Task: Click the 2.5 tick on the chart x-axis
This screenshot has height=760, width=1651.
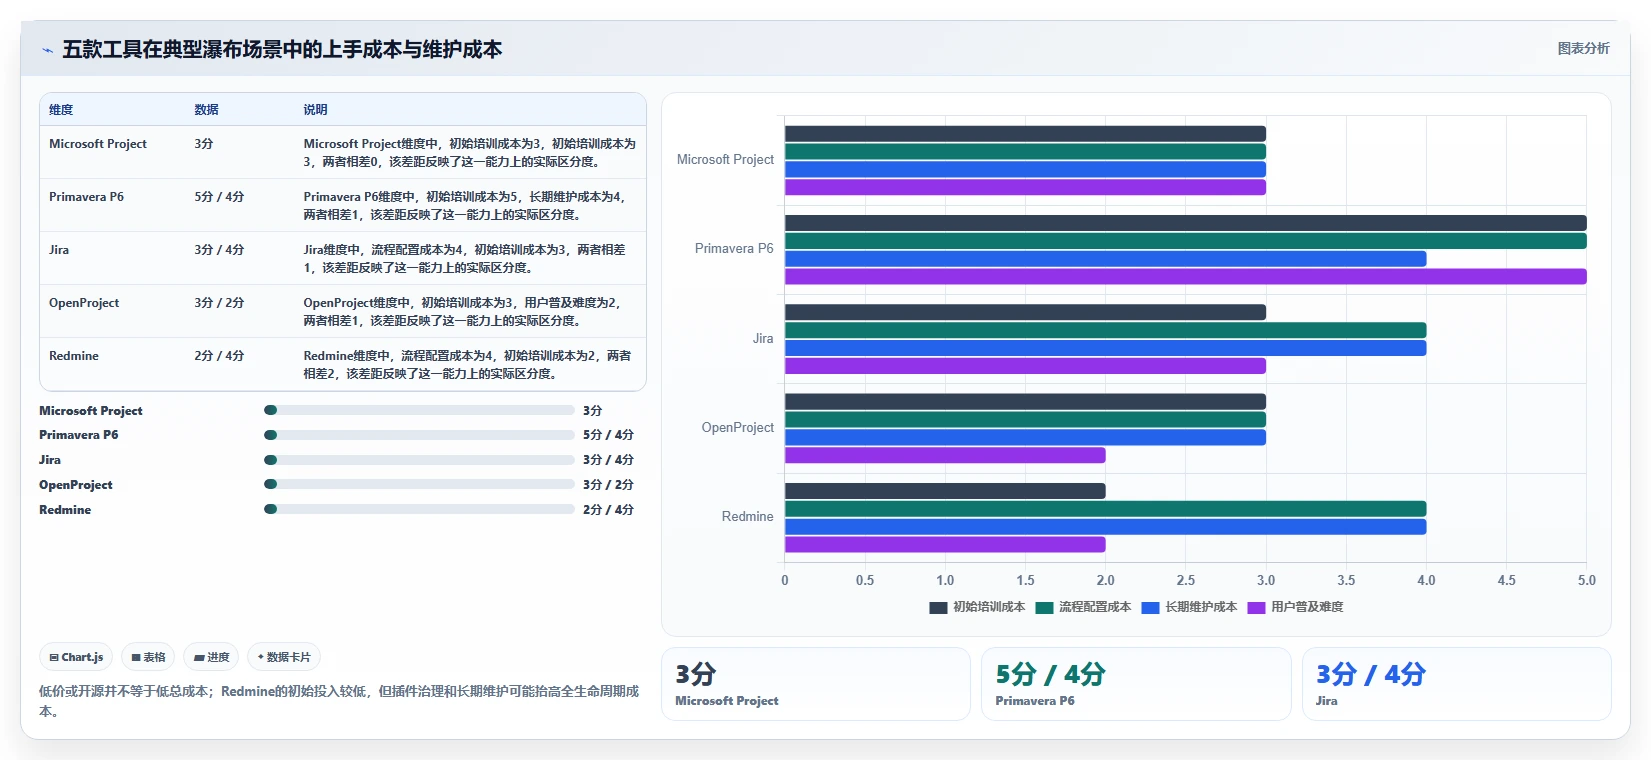Action: pyautogui.click(x=1186, y=581)
